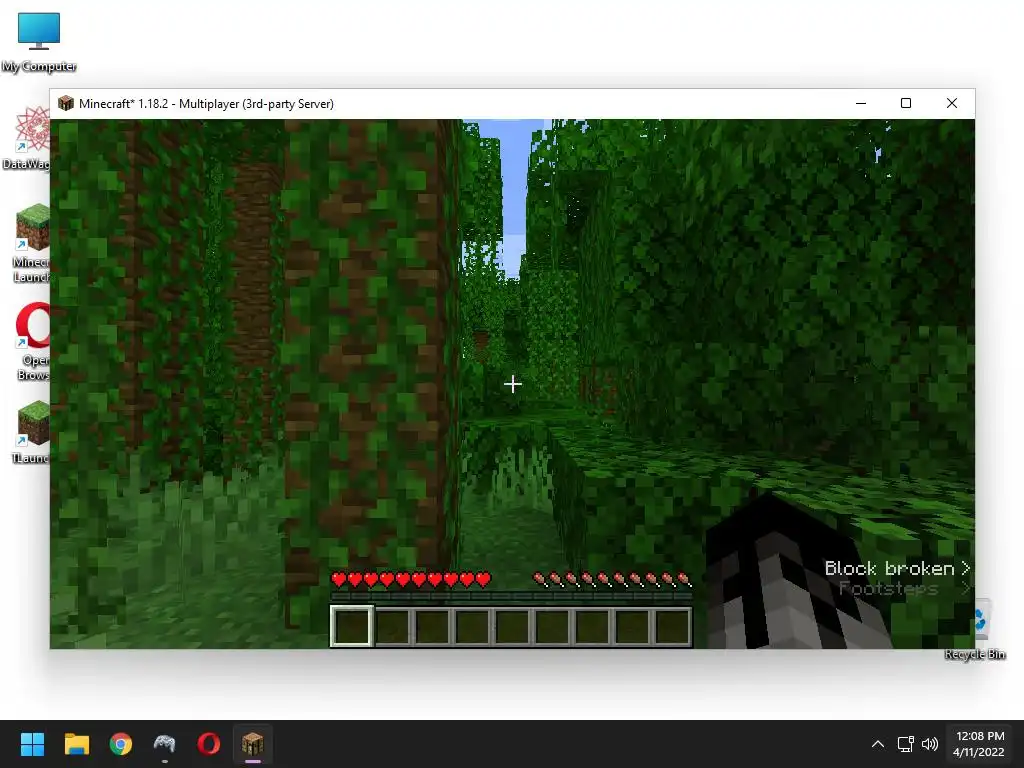
Task: Open the Opera Browser desktop shortcut
Action: [33, 341]
